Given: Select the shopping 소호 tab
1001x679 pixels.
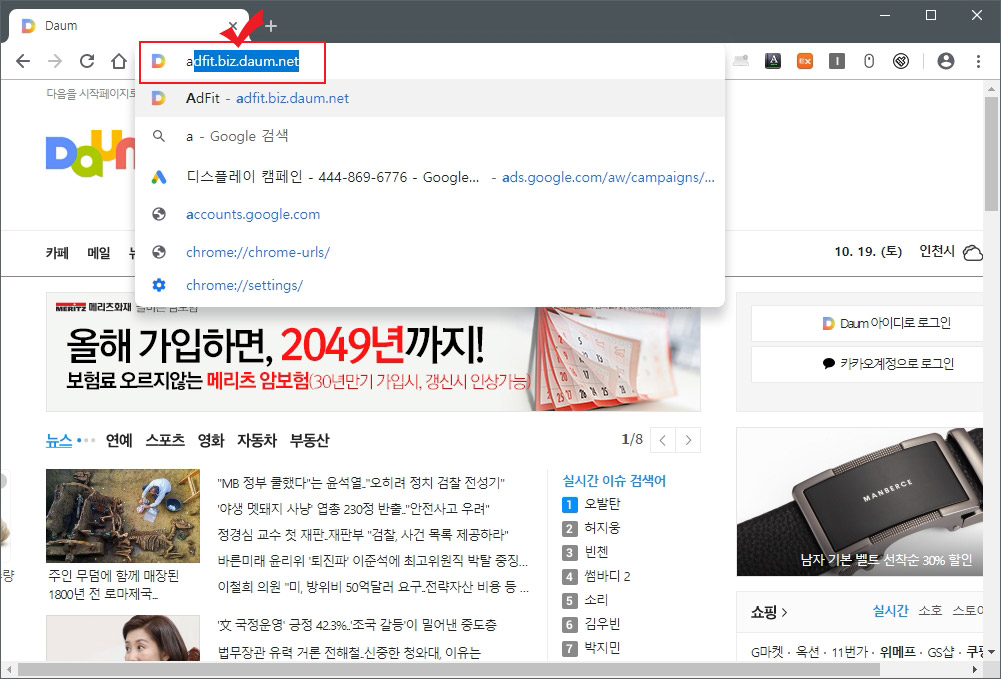Looking at the screenshot, I should 930,611.
